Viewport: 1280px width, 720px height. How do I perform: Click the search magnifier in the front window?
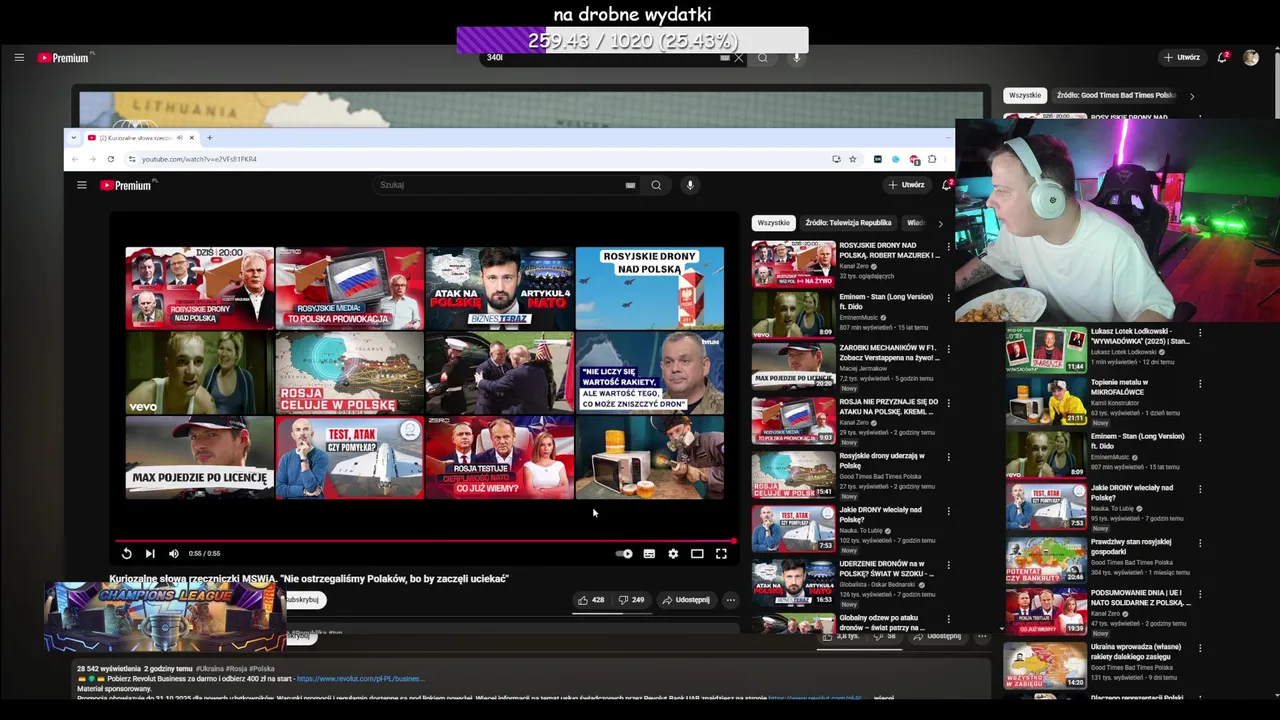coord(656,185)
